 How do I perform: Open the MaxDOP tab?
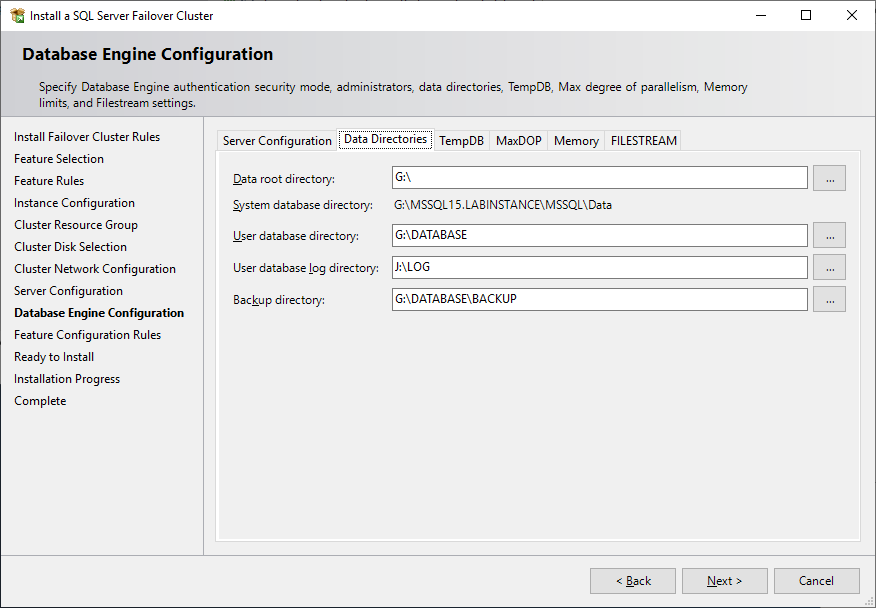518,141
